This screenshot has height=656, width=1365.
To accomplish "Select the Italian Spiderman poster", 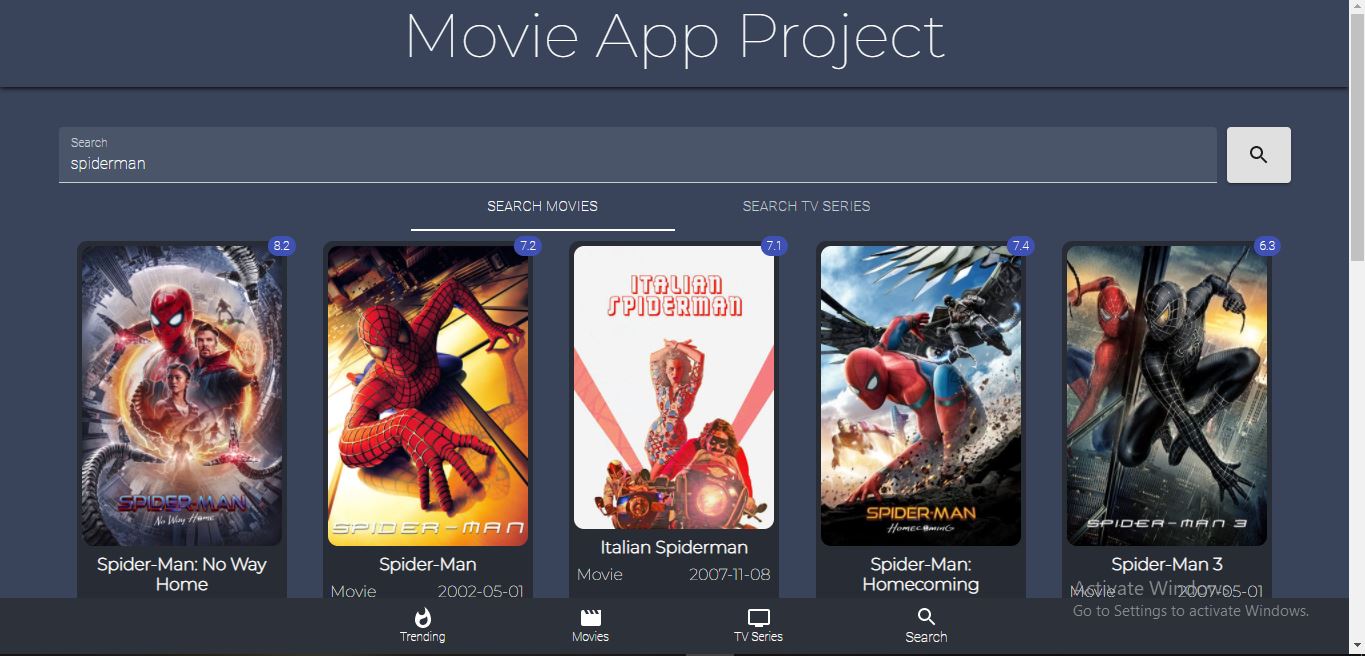I will coord(674,387).
